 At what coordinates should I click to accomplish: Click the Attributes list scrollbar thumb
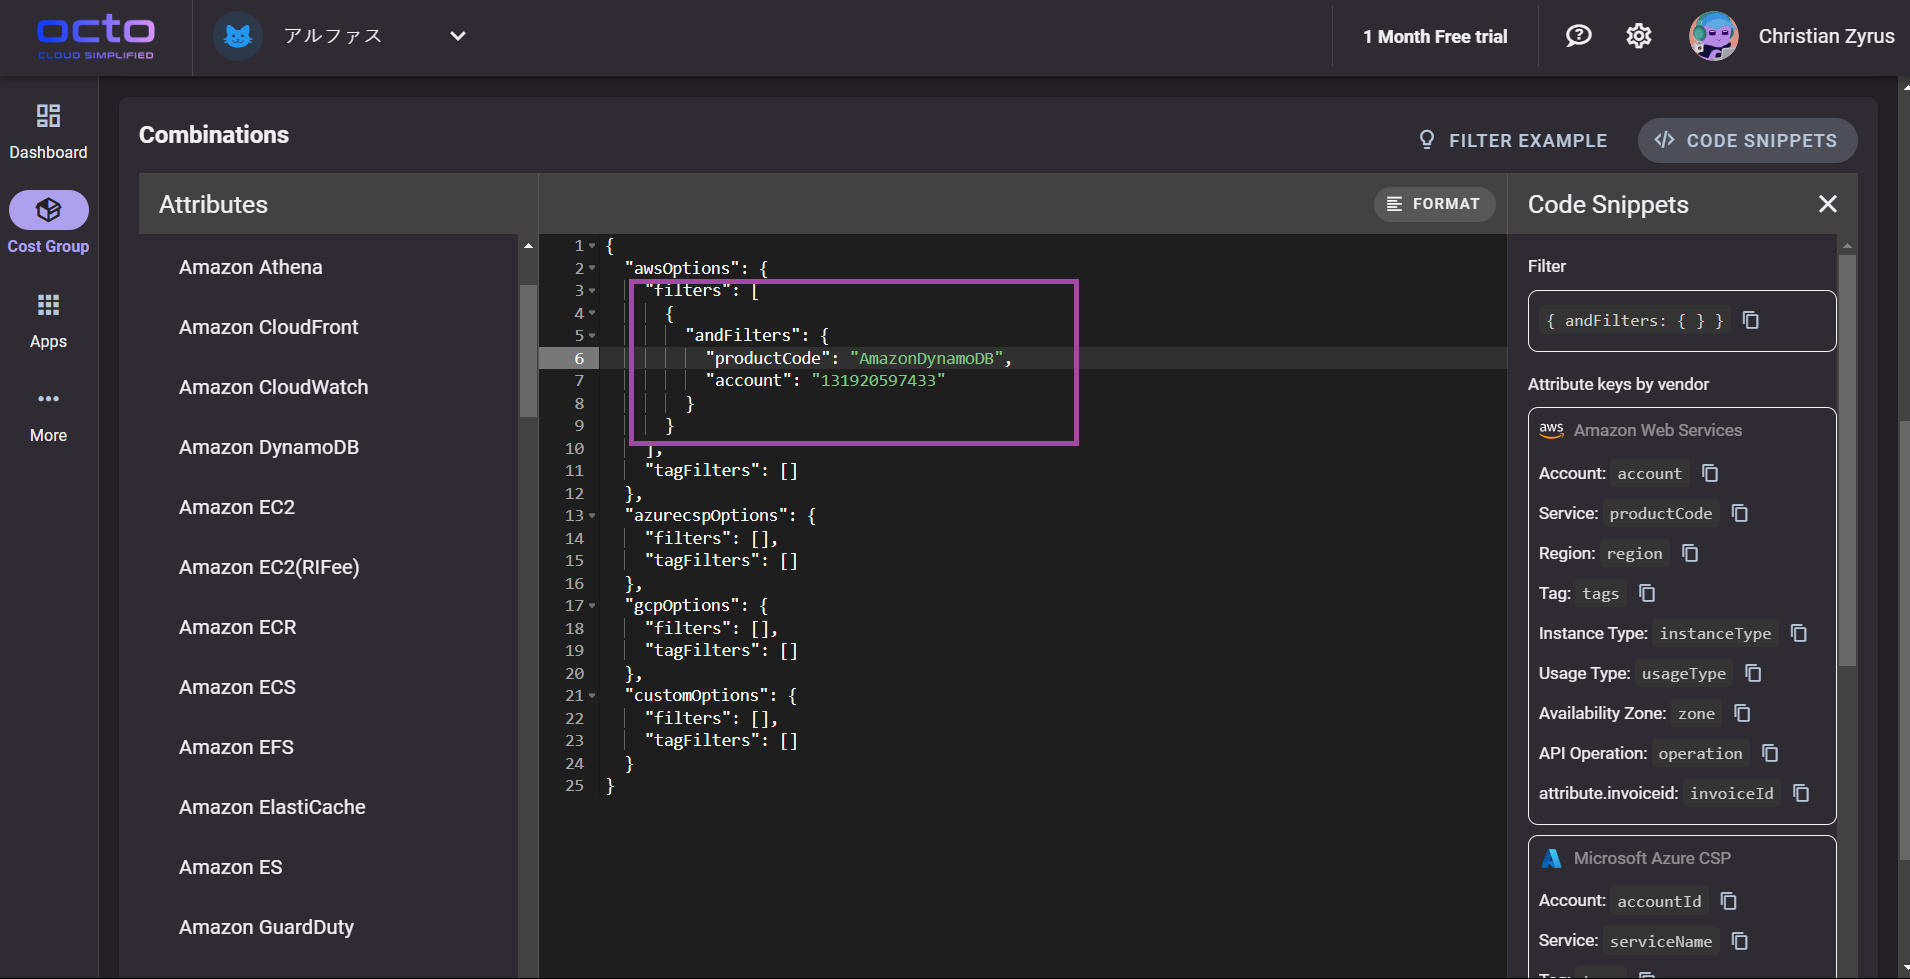click(x=528, y=350)
